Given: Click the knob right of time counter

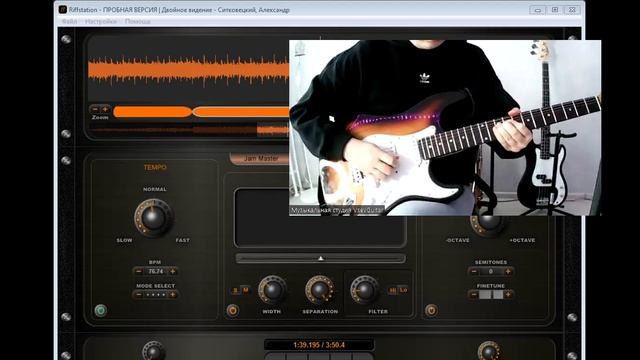Looking at the screenshot, I should point(489,351).
